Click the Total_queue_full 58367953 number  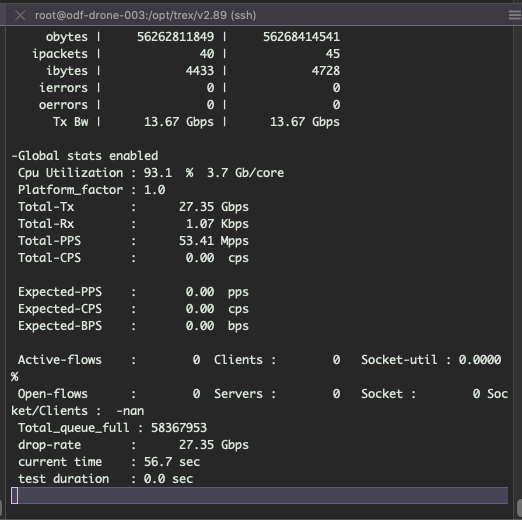(x=179, y=428)
